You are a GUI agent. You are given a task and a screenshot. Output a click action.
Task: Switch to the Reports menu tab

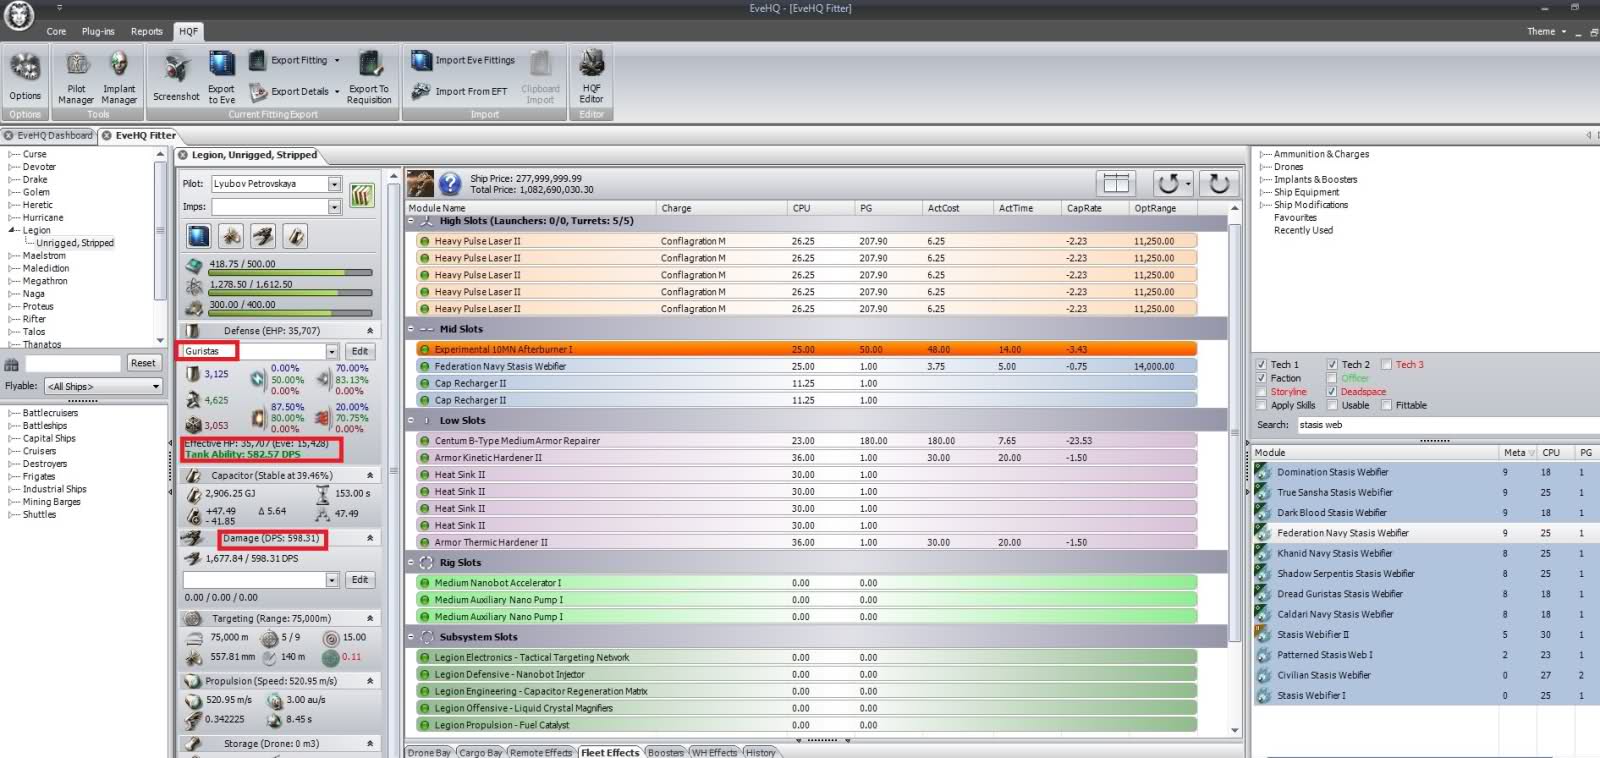(146, 31)
